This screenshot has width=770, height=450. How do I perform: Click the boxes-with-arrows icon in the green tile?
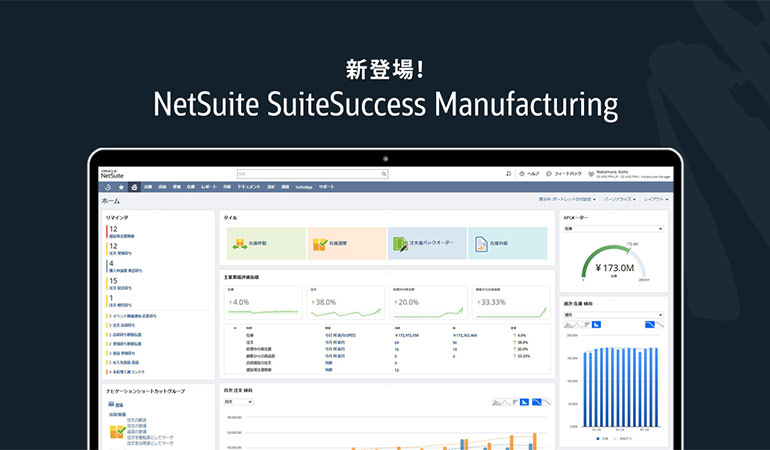[240, 244]
